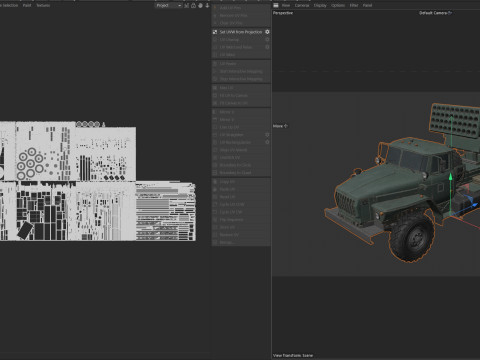Open UV Straighten options gear
480x360 pixels.
point(267,135)
